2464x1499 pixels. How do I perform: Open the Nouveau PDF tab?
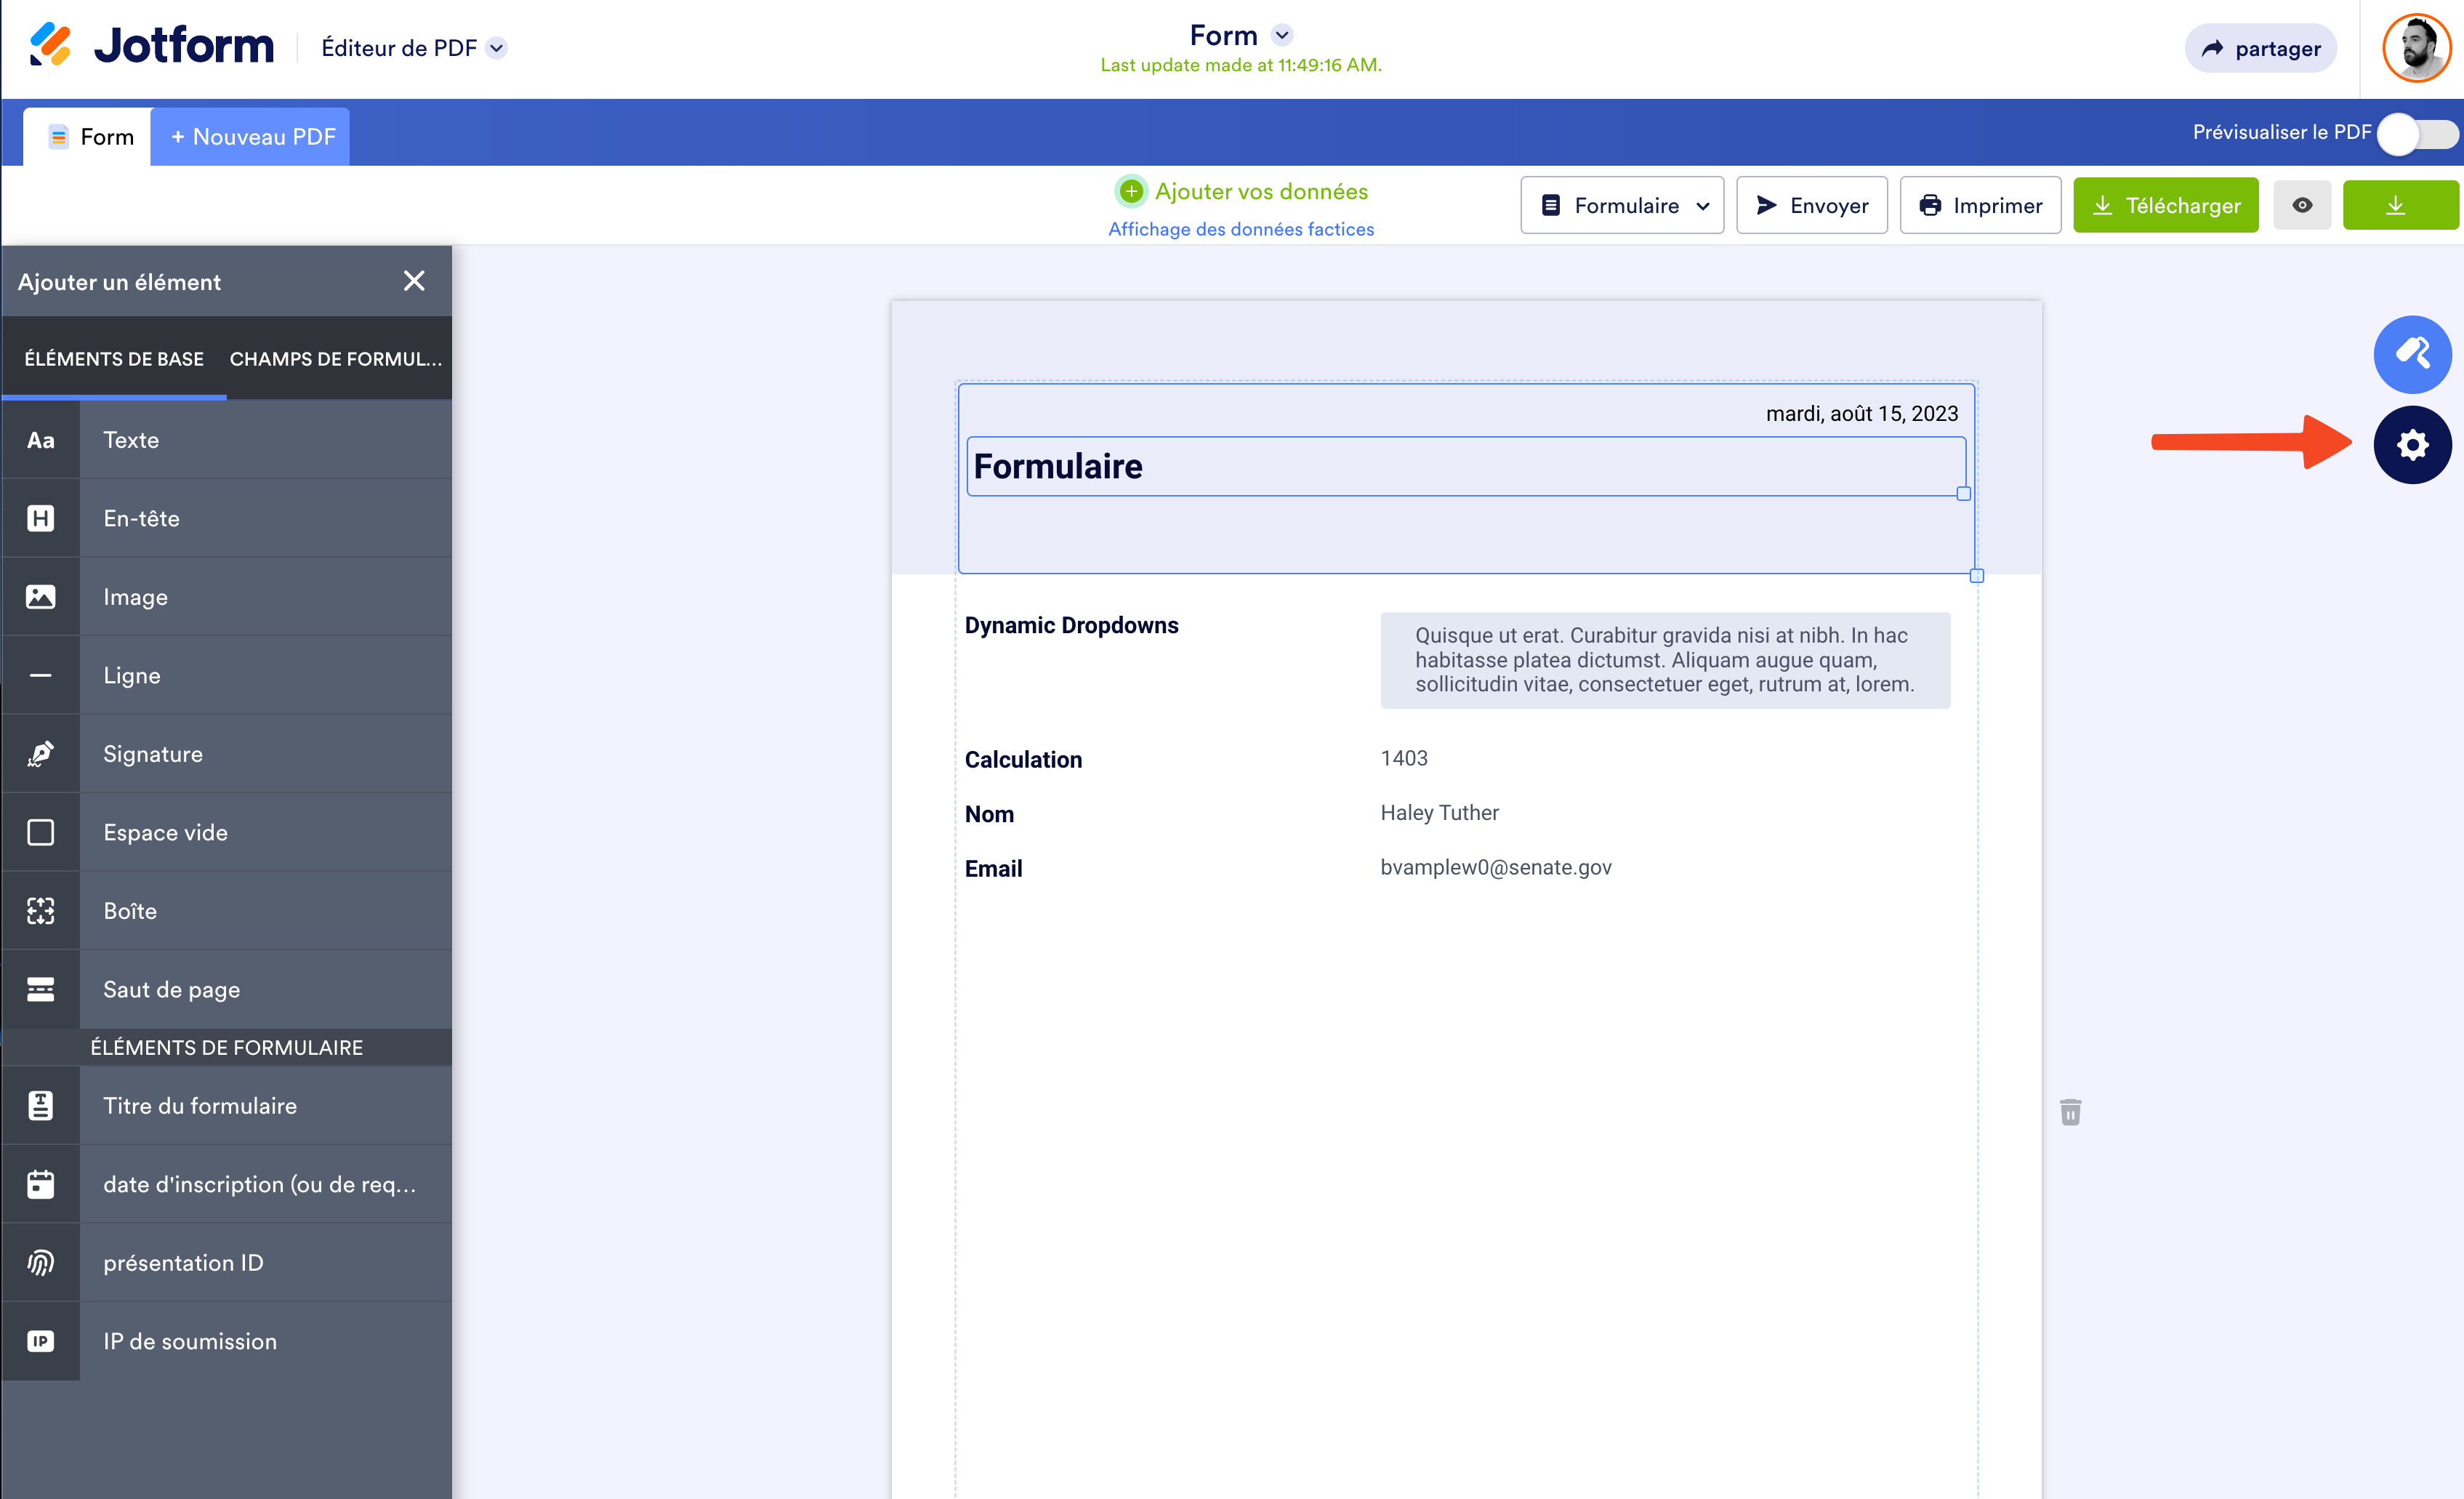(252, 137)
